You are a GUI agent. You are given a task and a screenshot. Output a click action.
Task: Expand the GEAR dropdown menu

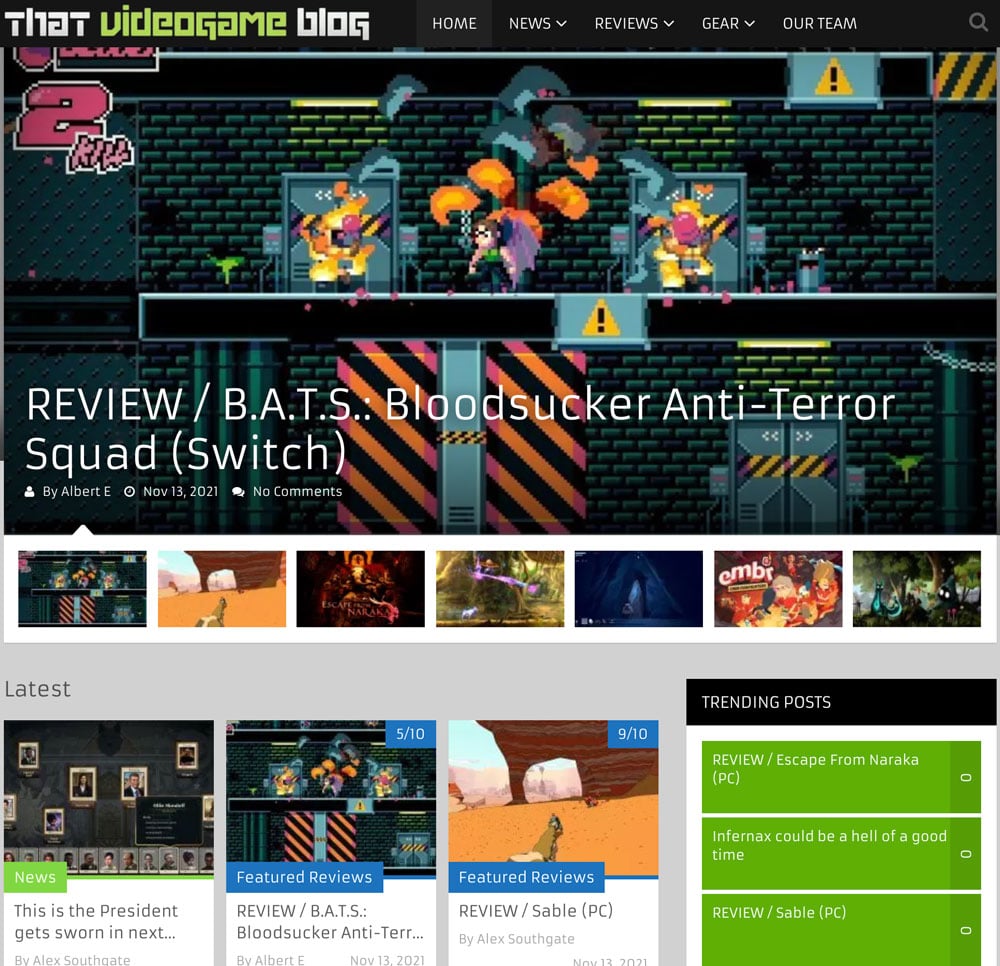click(728, 24)
